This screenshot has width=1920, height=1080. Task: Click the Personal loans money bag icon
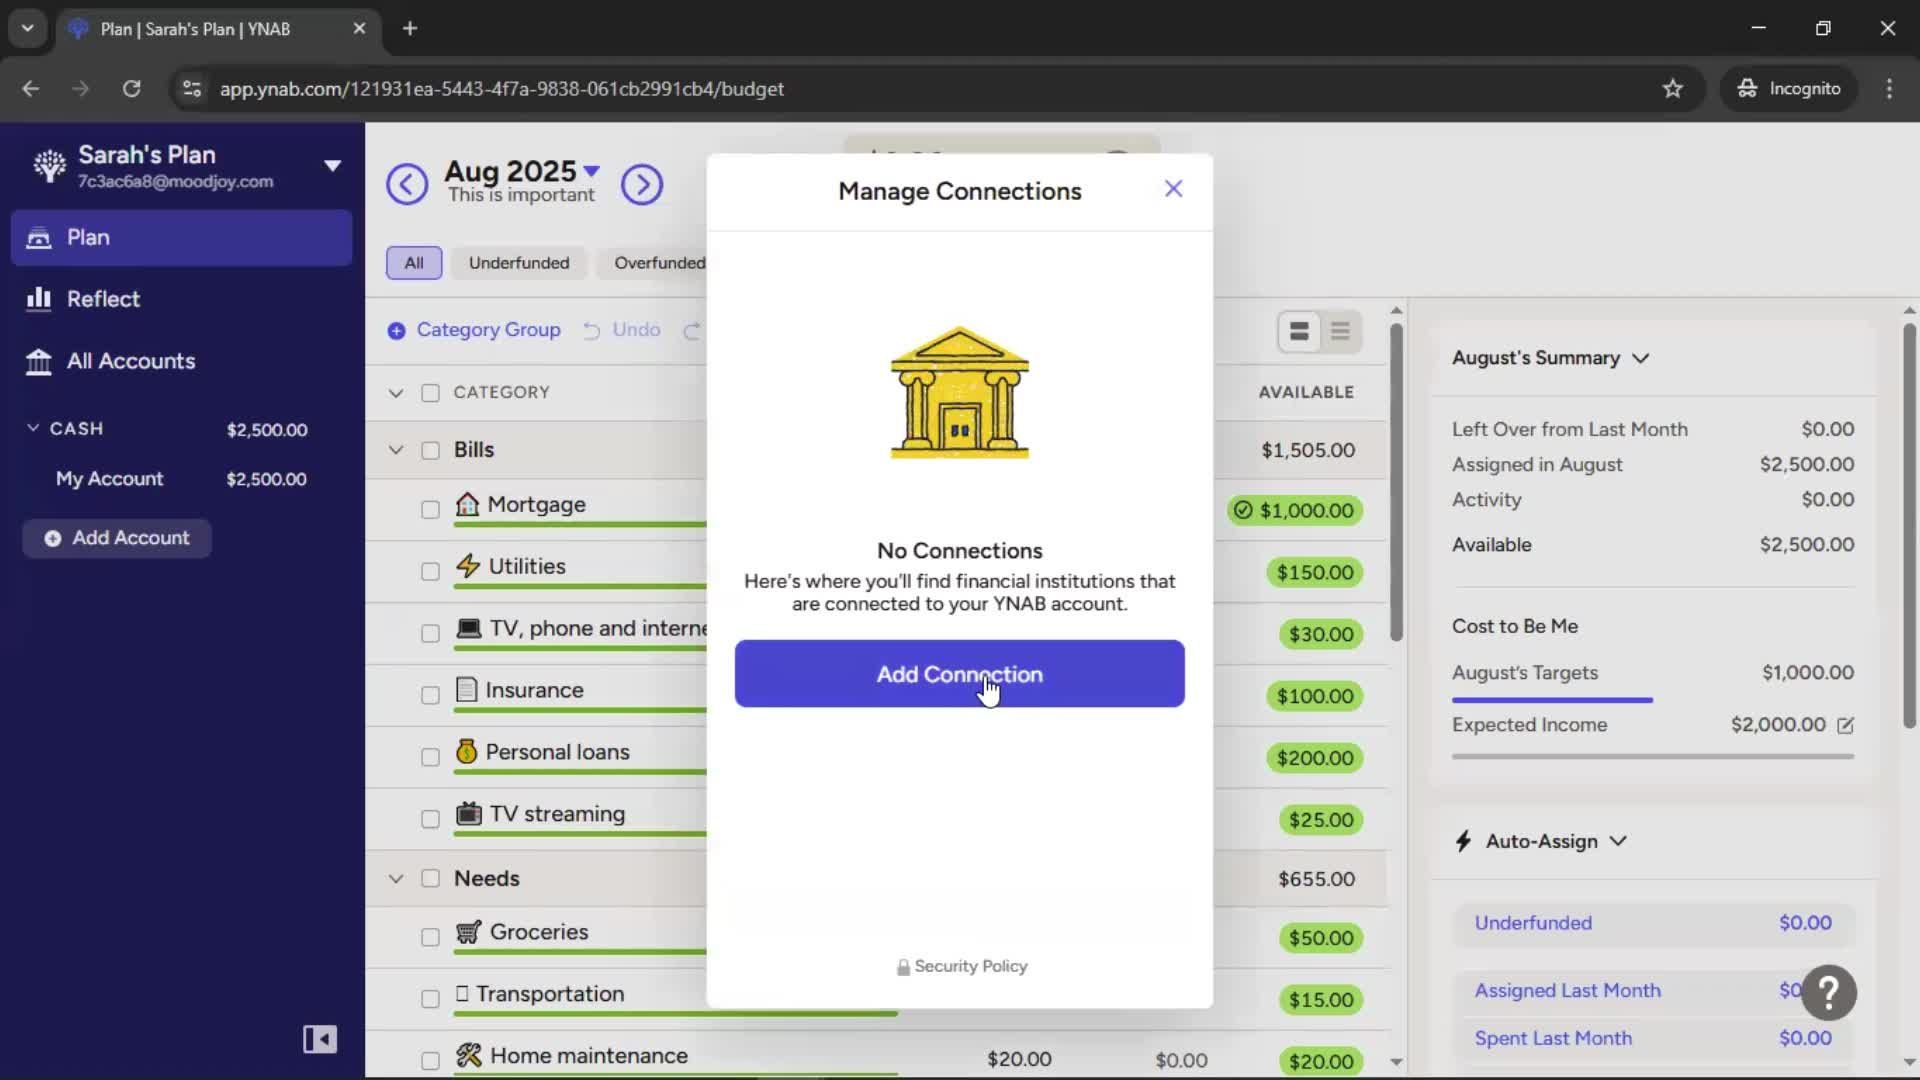(466, 752)
